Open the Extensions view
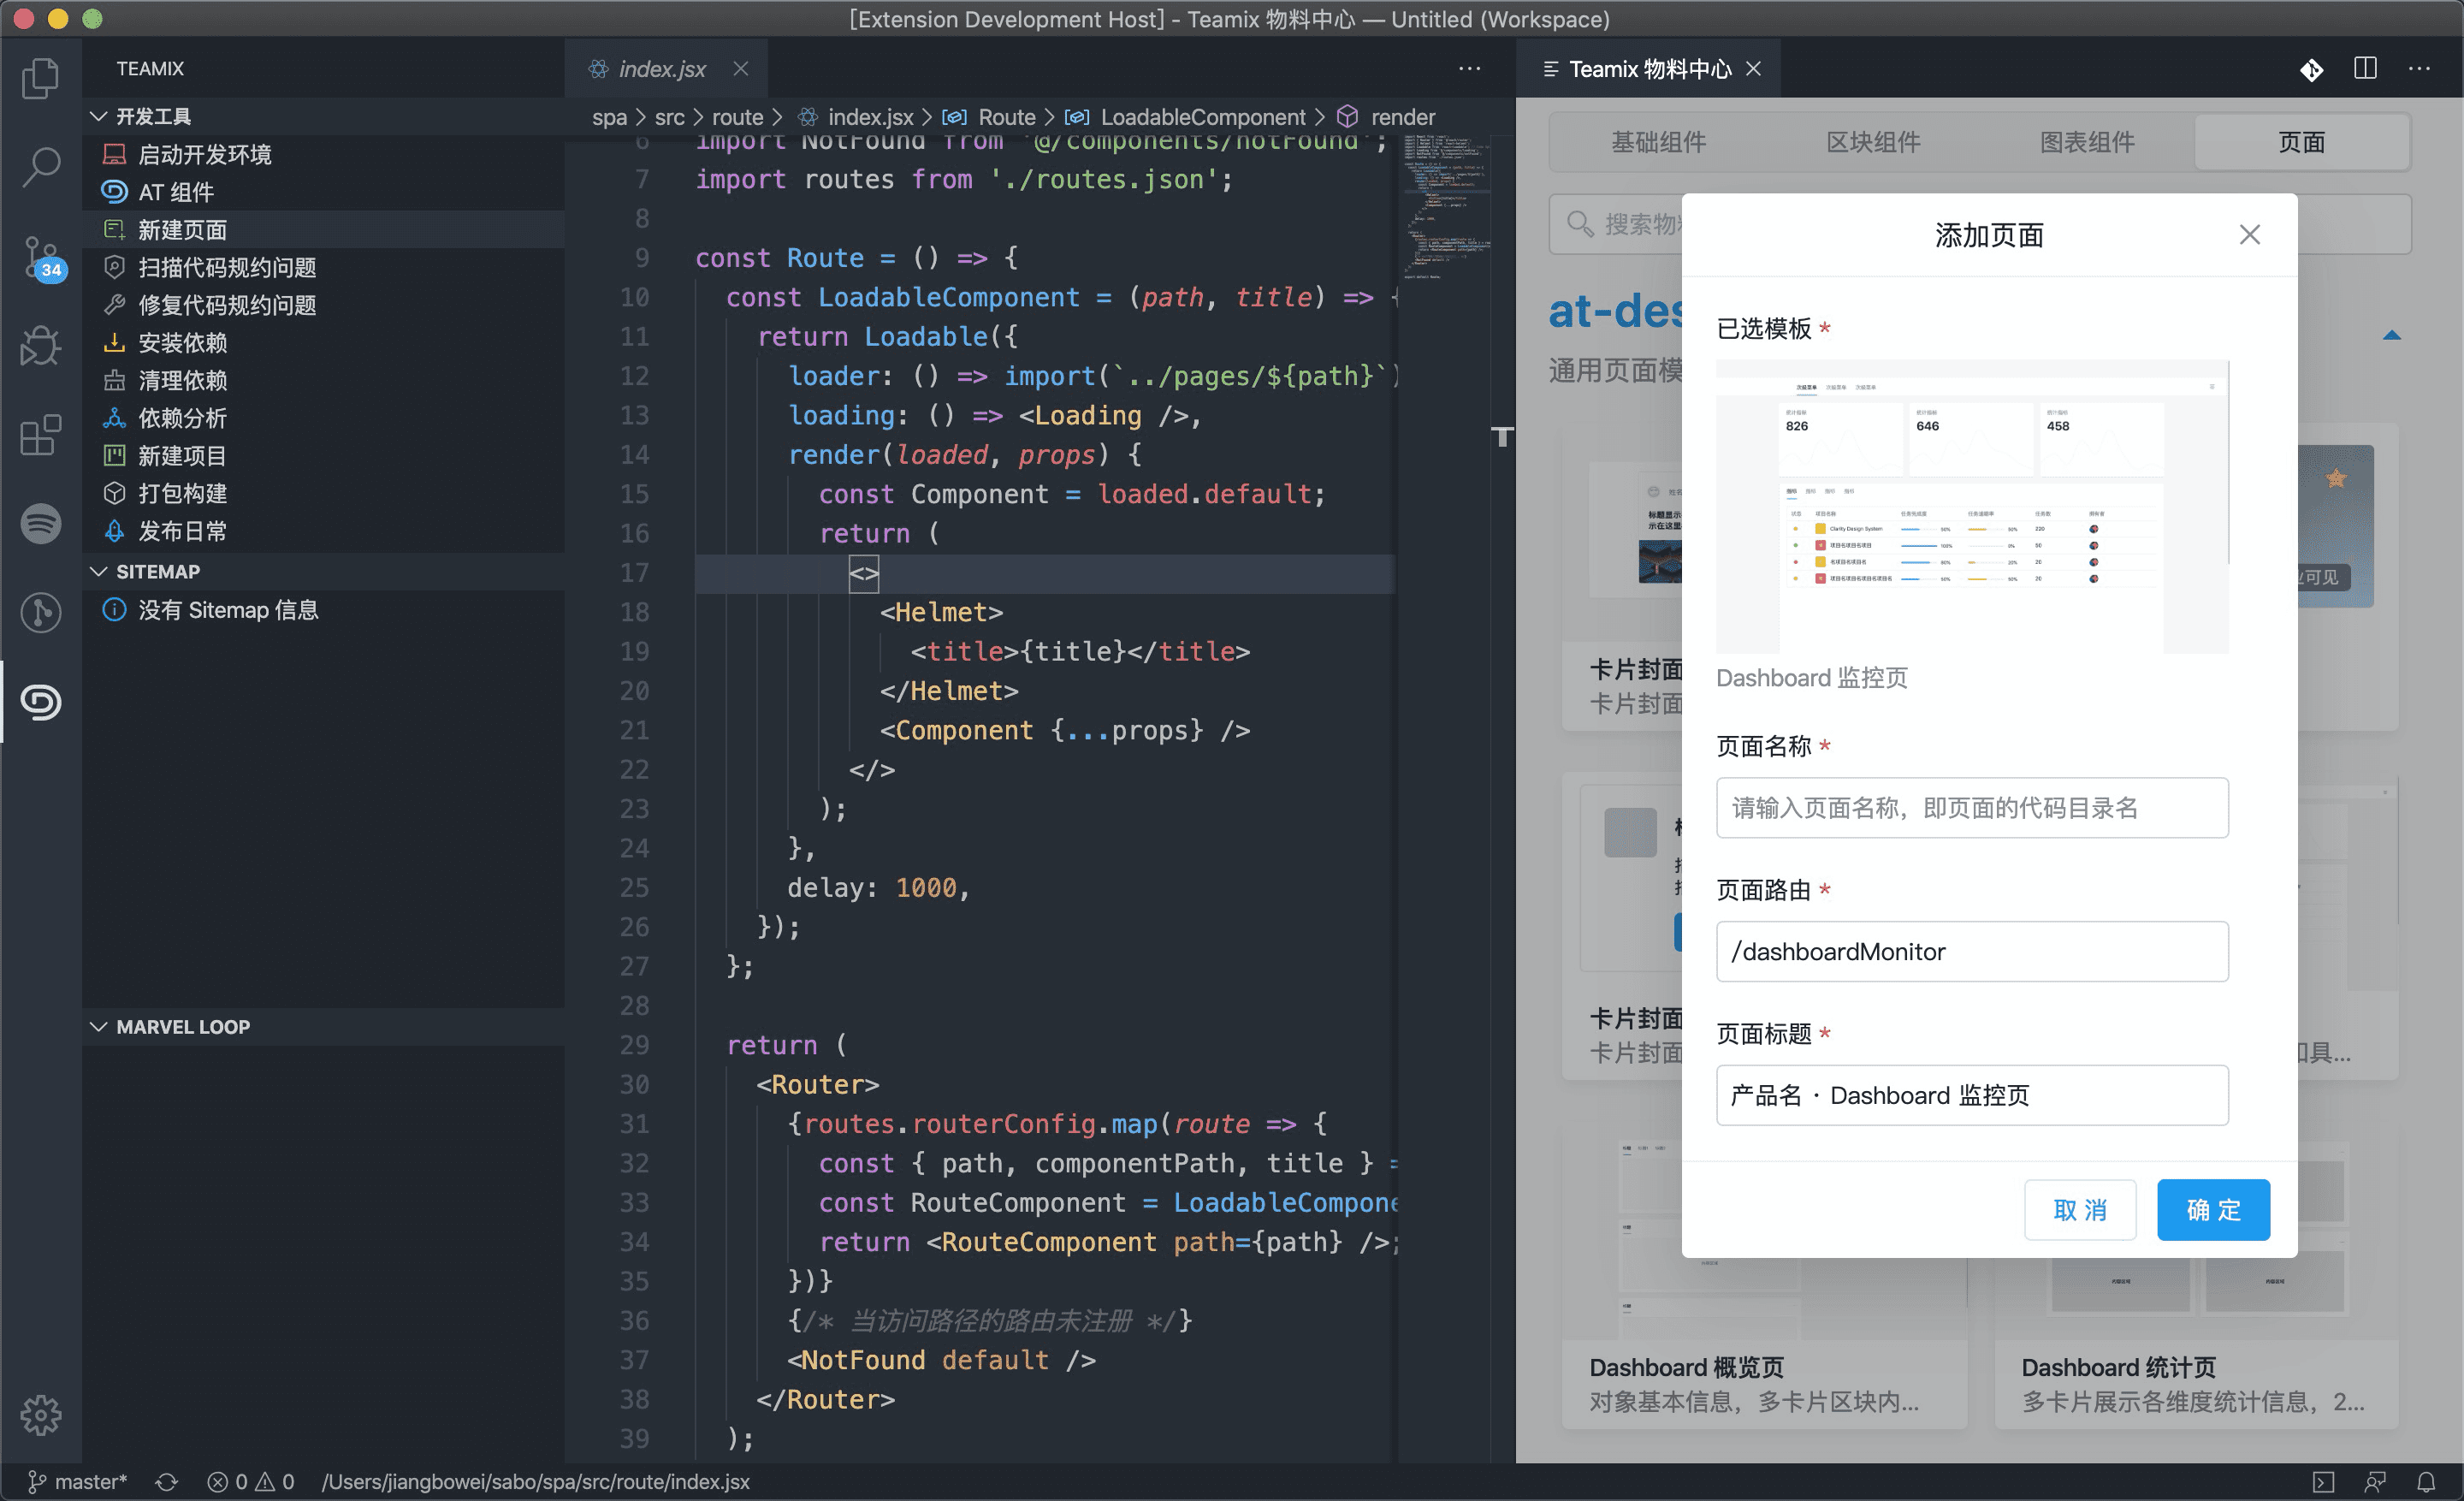Viewport: 2464px width, 1501px height. tap(40, 435)
